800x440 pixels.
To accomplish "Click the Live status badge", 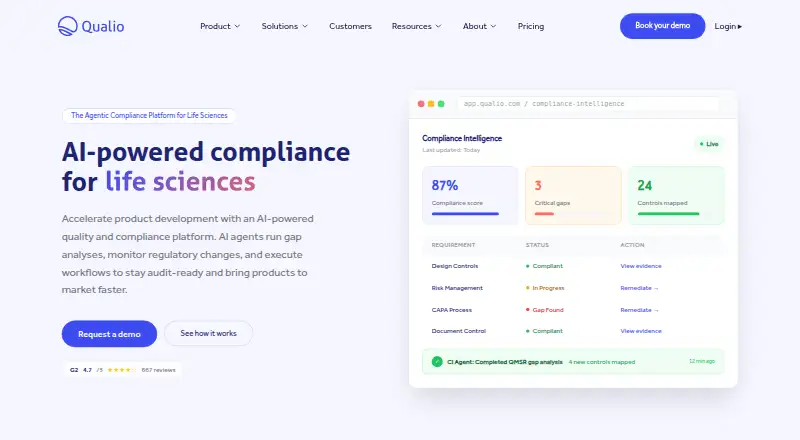I will 709,144.
